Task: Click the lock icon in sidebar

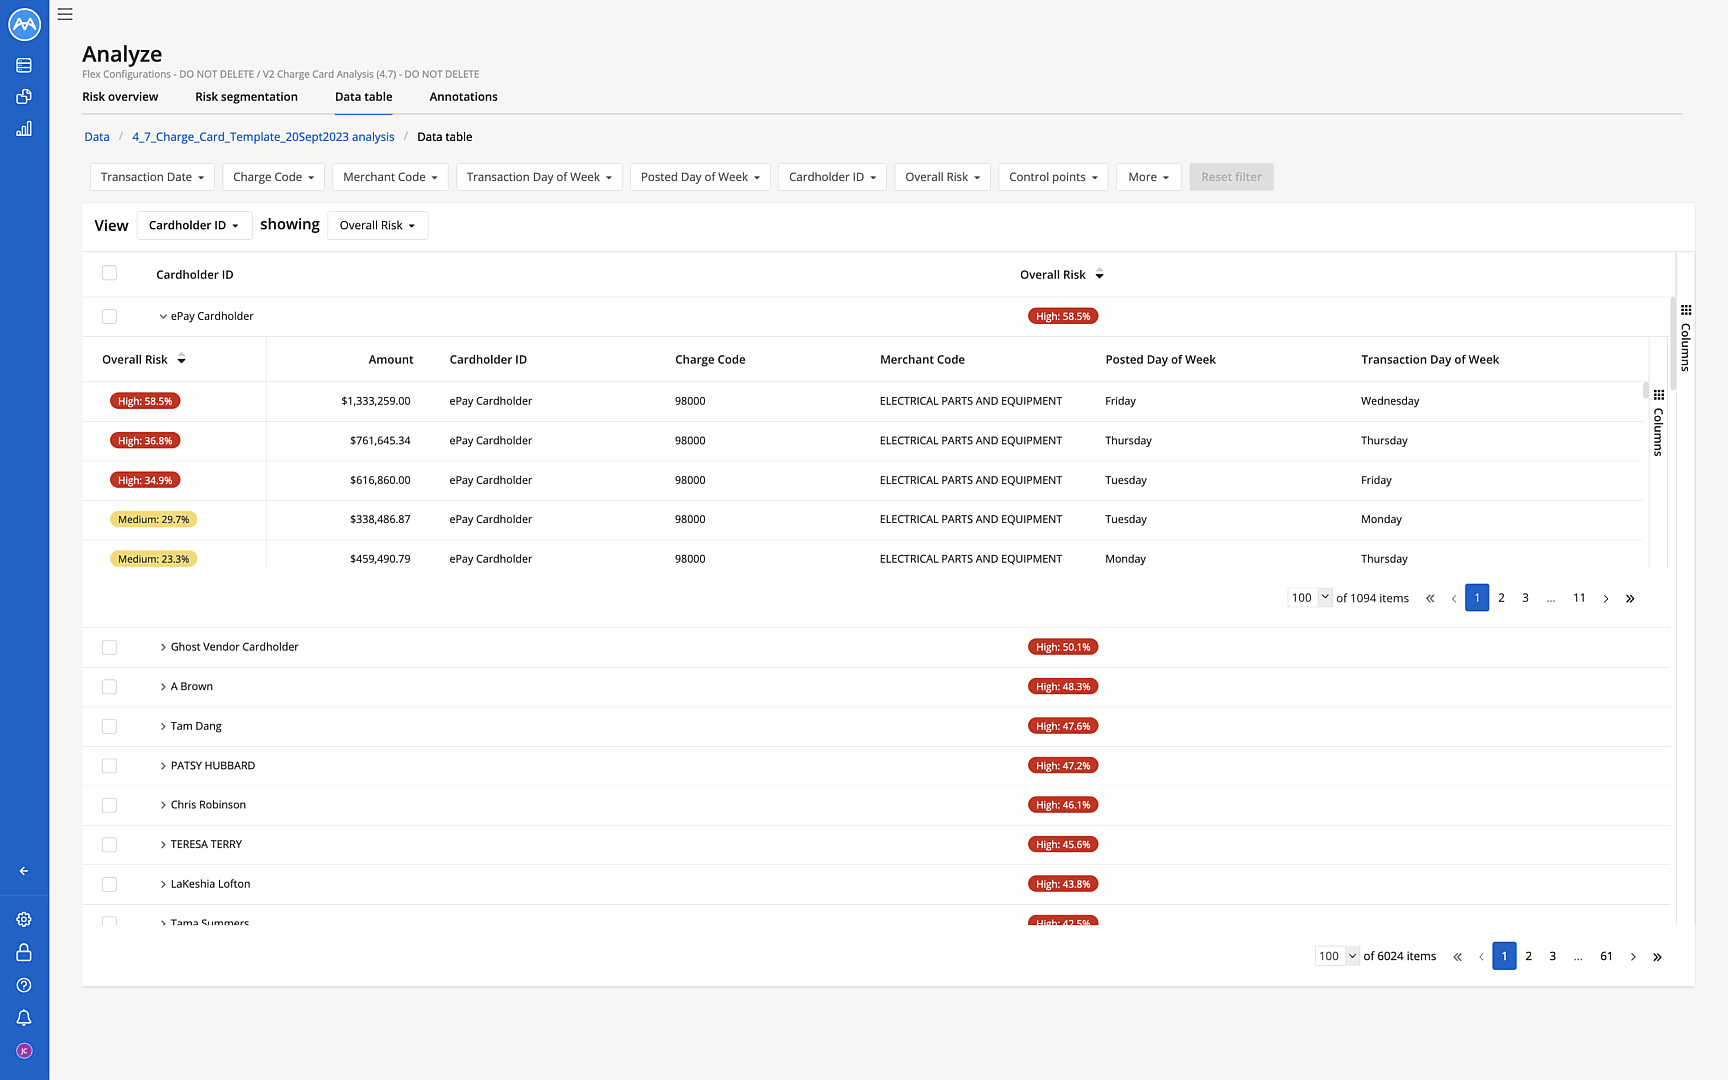Action: [24, 952]
